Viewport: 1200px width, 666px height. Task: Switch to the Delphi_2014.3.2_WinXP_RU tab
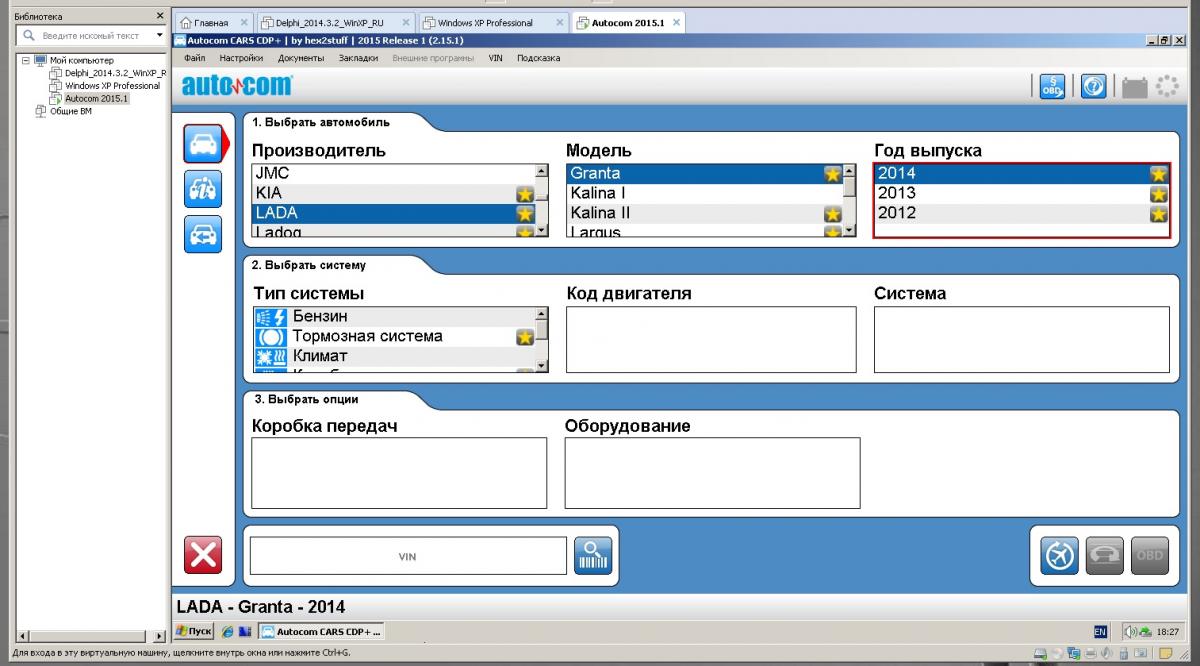point(335,23)
